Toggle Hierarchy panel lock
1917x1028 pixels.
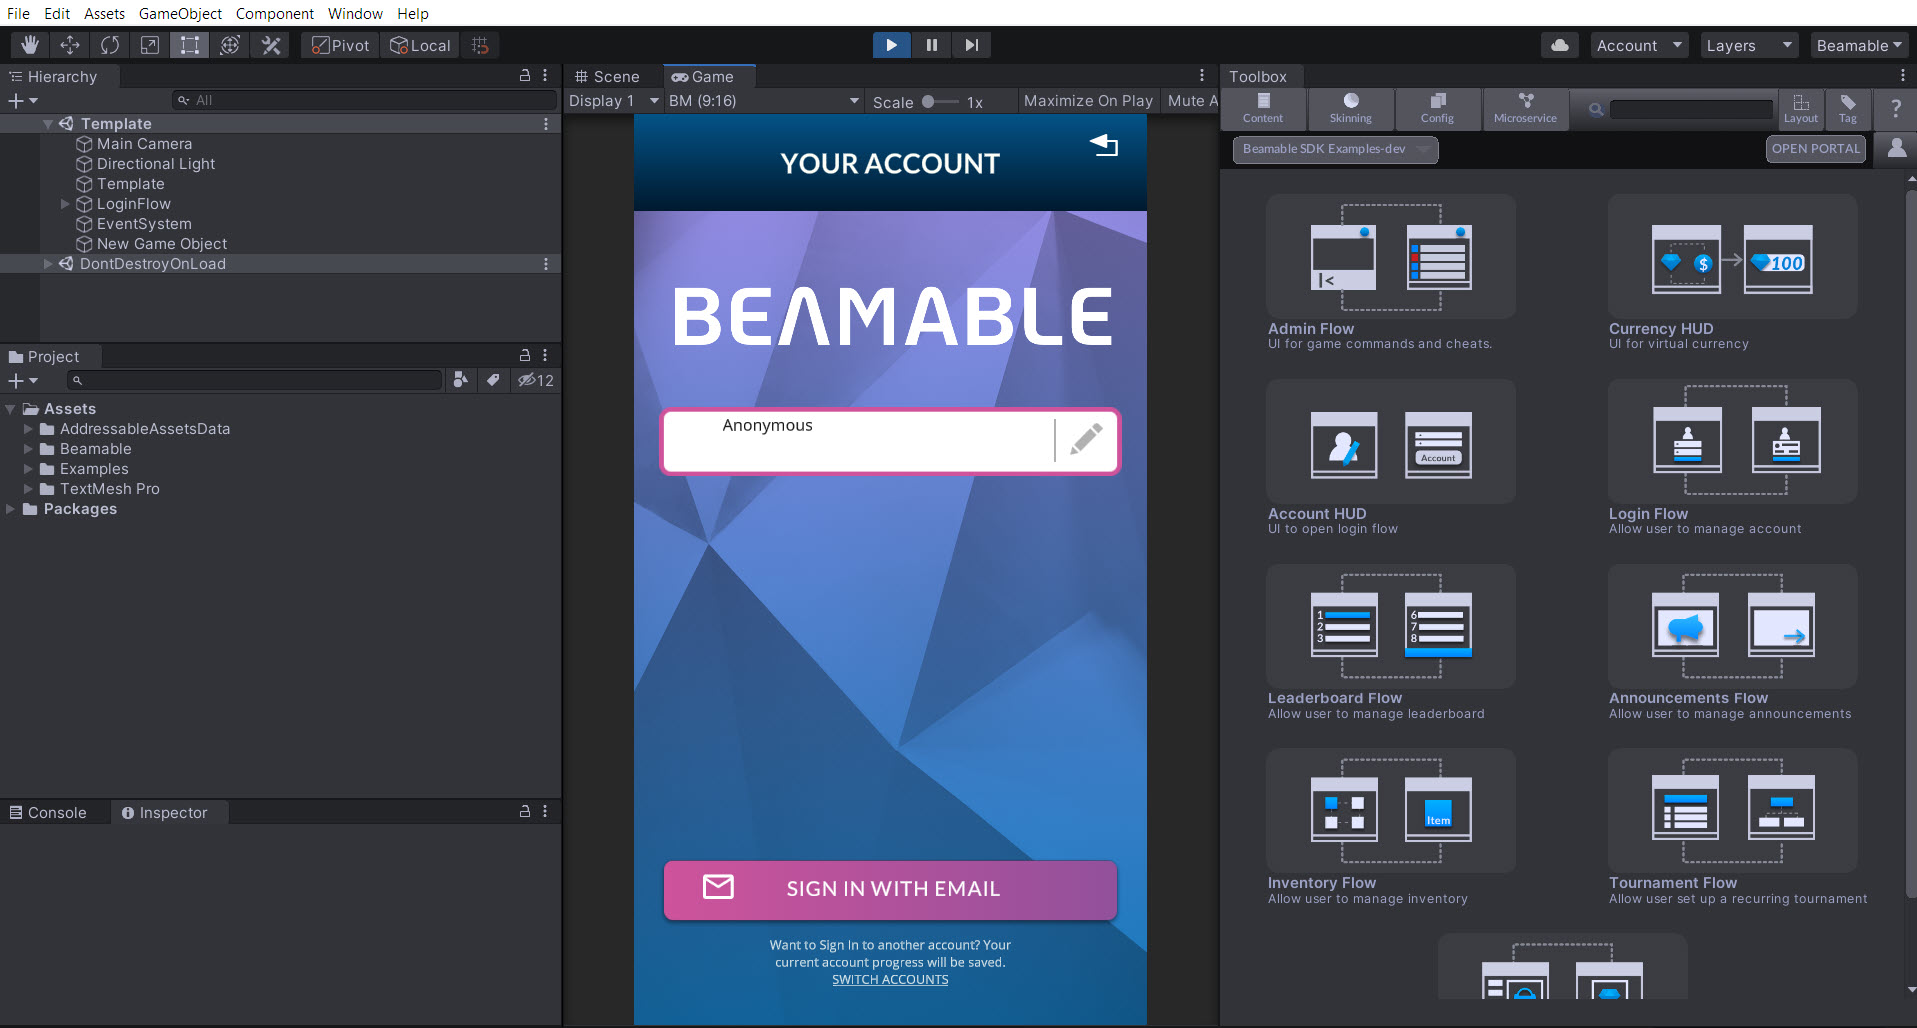(x=524, y=76)
